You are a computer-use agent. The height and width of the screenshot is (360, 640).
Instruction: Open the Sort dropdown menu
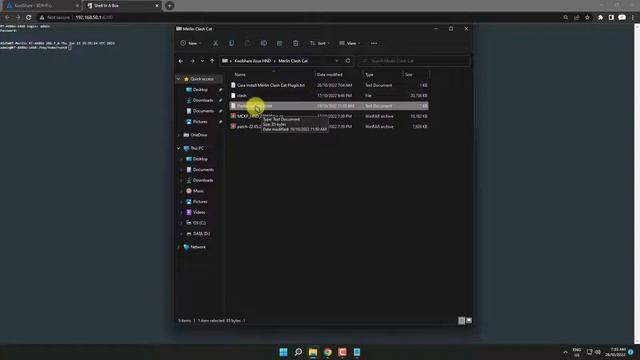[320, 43]
